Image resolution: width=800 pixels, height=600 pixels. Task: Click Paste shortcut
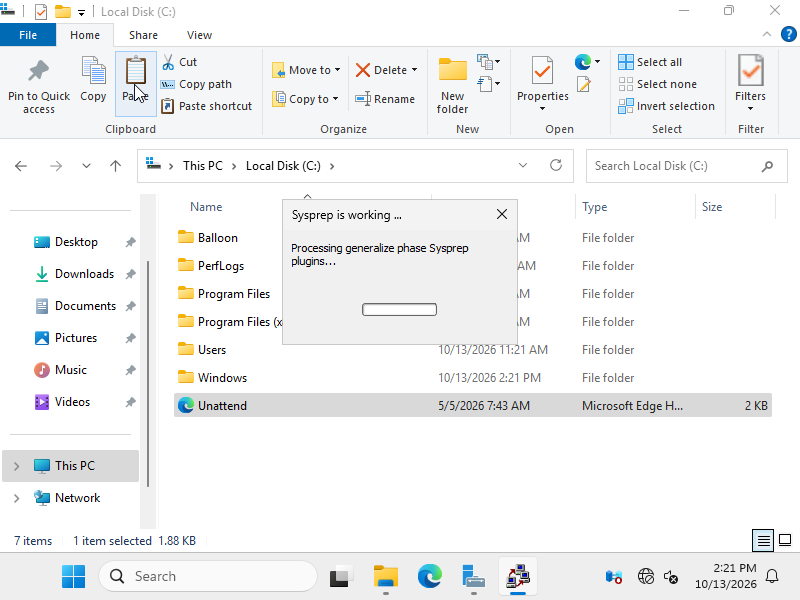tap(207, 106)
